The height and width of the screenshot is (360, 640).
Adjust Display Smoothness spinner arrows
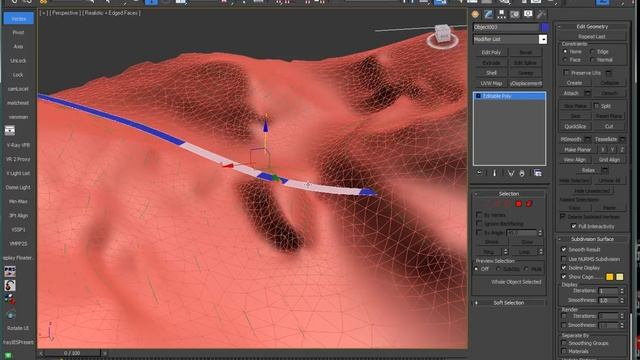(x=622, y=300)
